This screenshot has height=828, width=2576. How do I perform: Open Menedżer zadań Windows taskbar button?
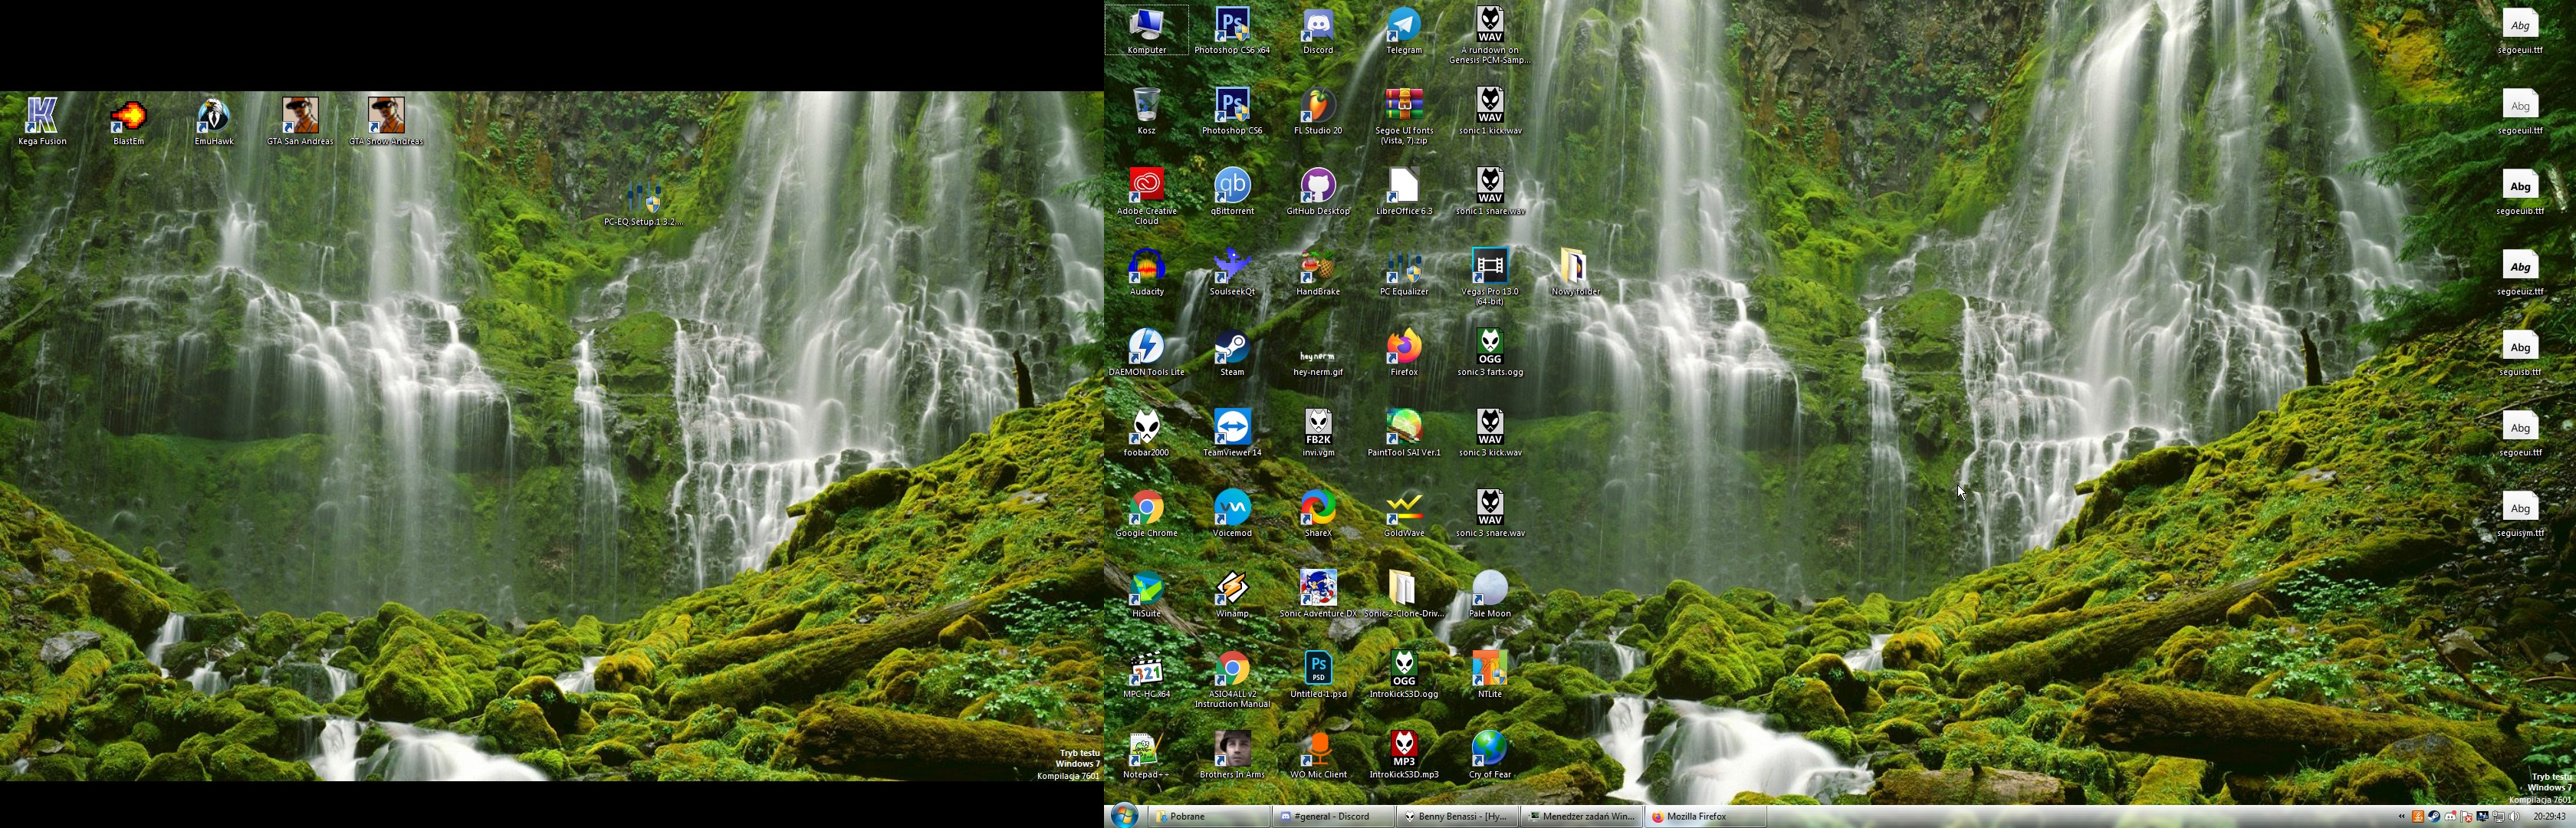1582,816
